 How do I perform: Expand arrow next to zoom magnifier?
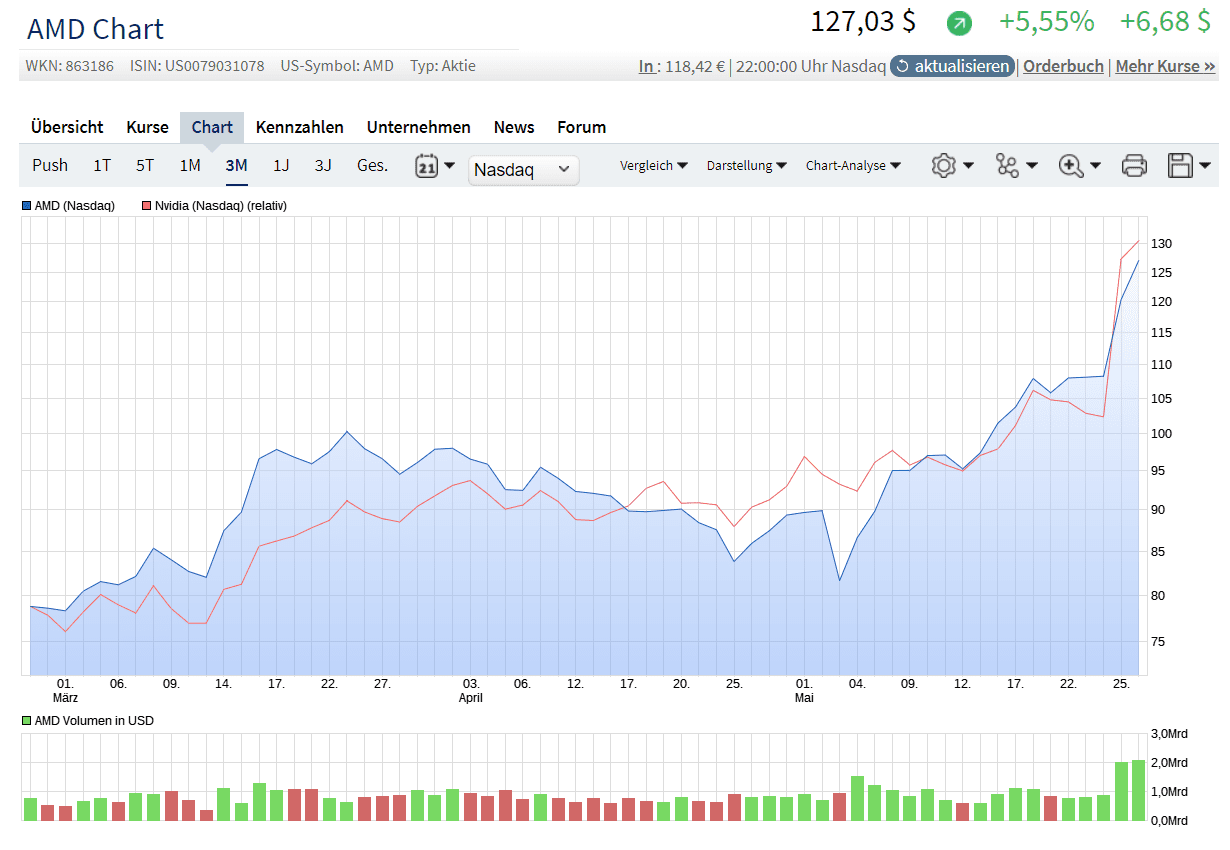(1096, 166)
